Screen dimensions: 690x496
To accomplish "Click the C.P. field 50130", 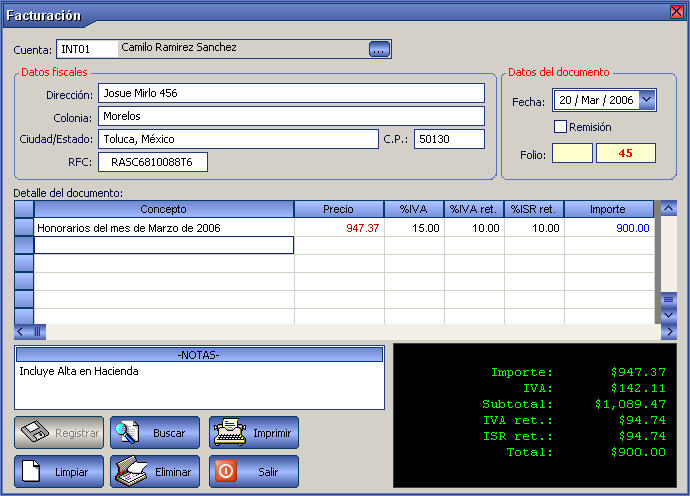I will pos(449,139).
